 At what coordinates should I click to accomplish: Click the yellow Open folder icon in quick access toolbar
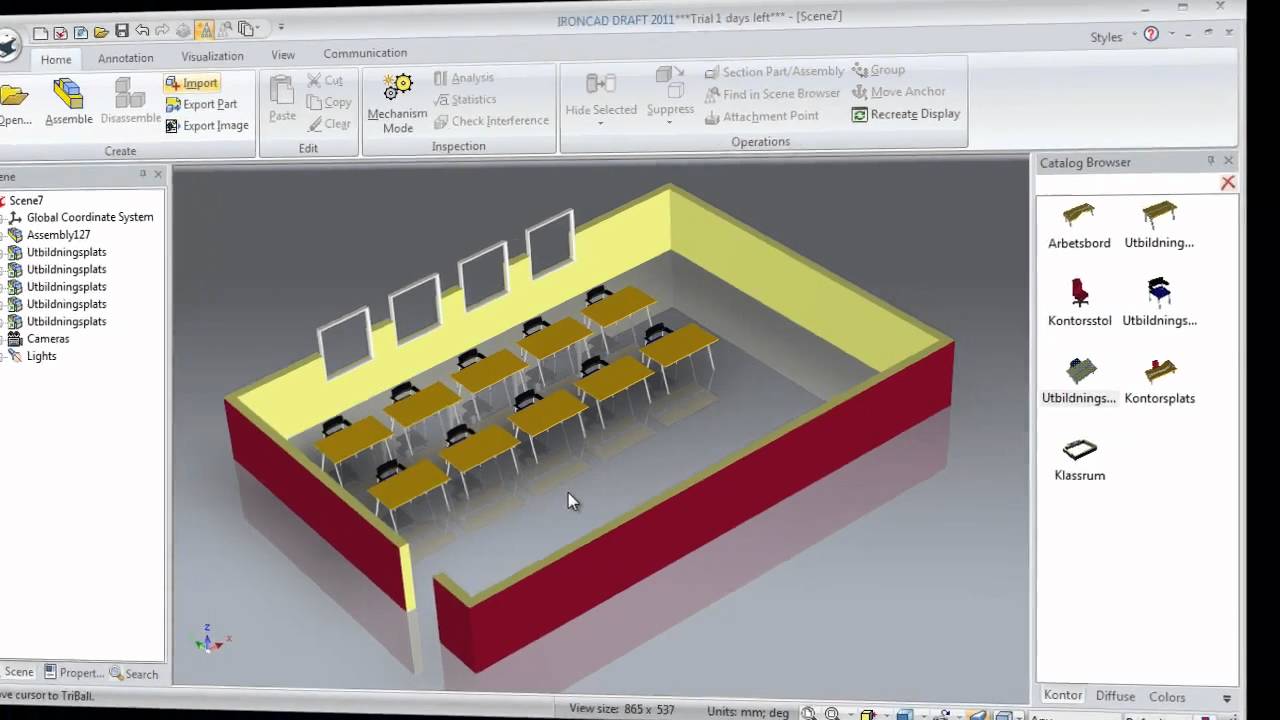tap(101, 32)
